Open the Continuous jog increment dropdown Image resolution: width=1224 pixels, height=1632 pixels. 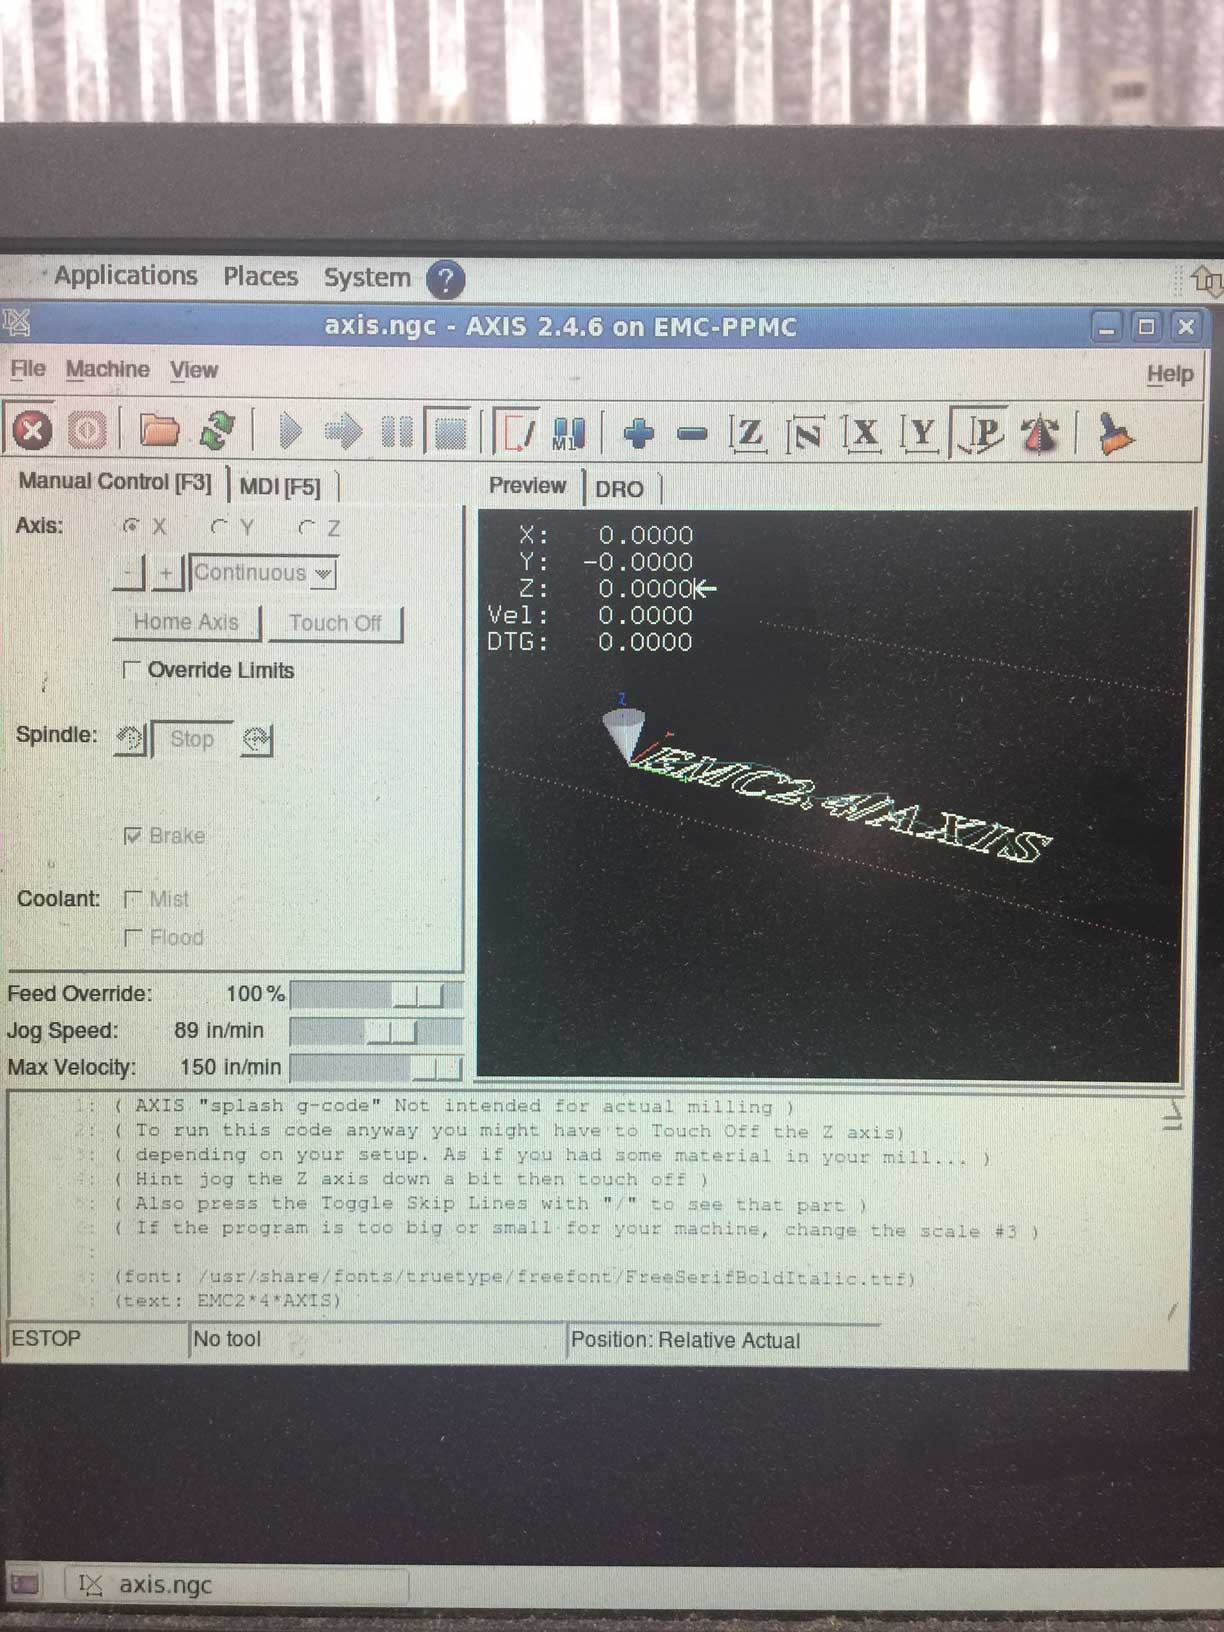coord(263,573)
